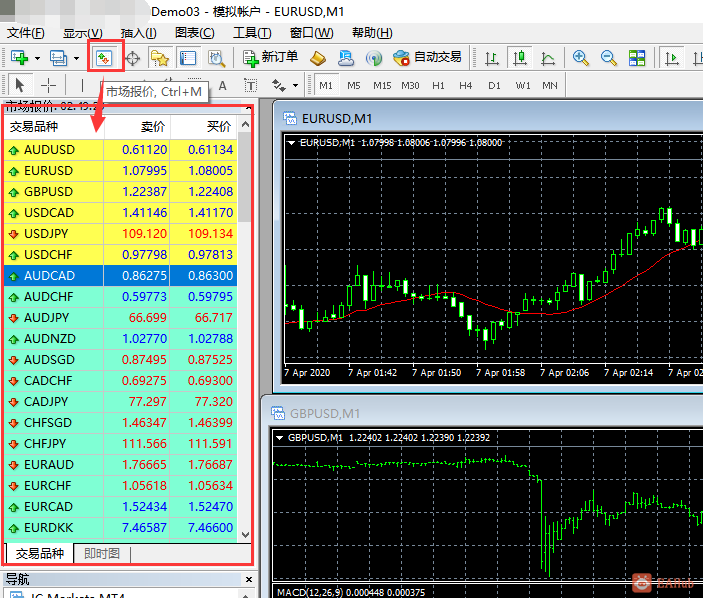703x598 pixels.
Task: Switch chart to line chart mode
Action: [x=547, y=58]
